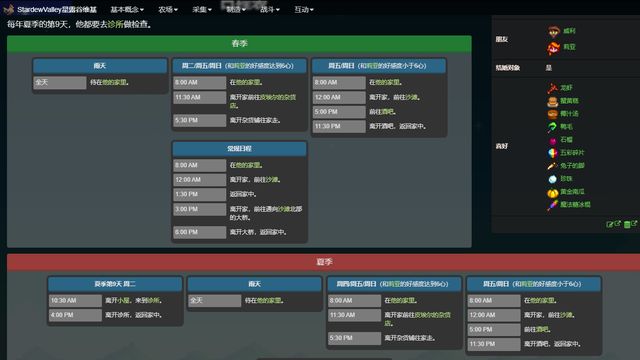Follow the 诊所 link in the top sentence
The width and height of the screenshot is (640, 360).
click(x=115, y=24)
